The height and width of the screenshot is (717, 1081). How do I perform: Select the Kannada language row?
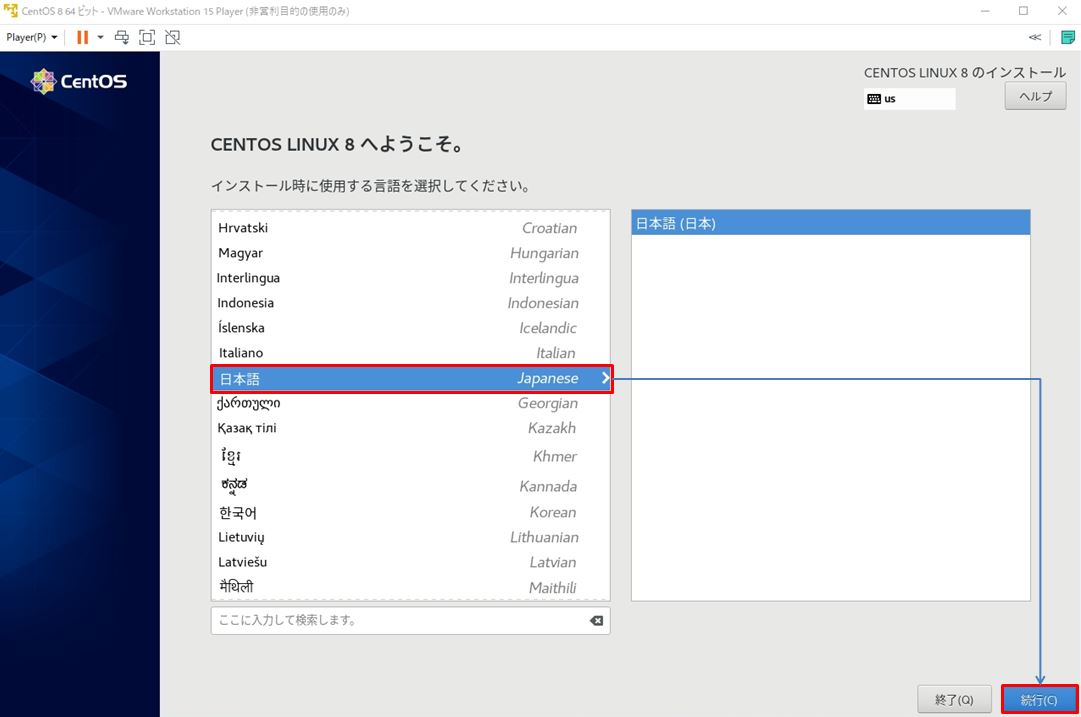click(x=410, y=485)
